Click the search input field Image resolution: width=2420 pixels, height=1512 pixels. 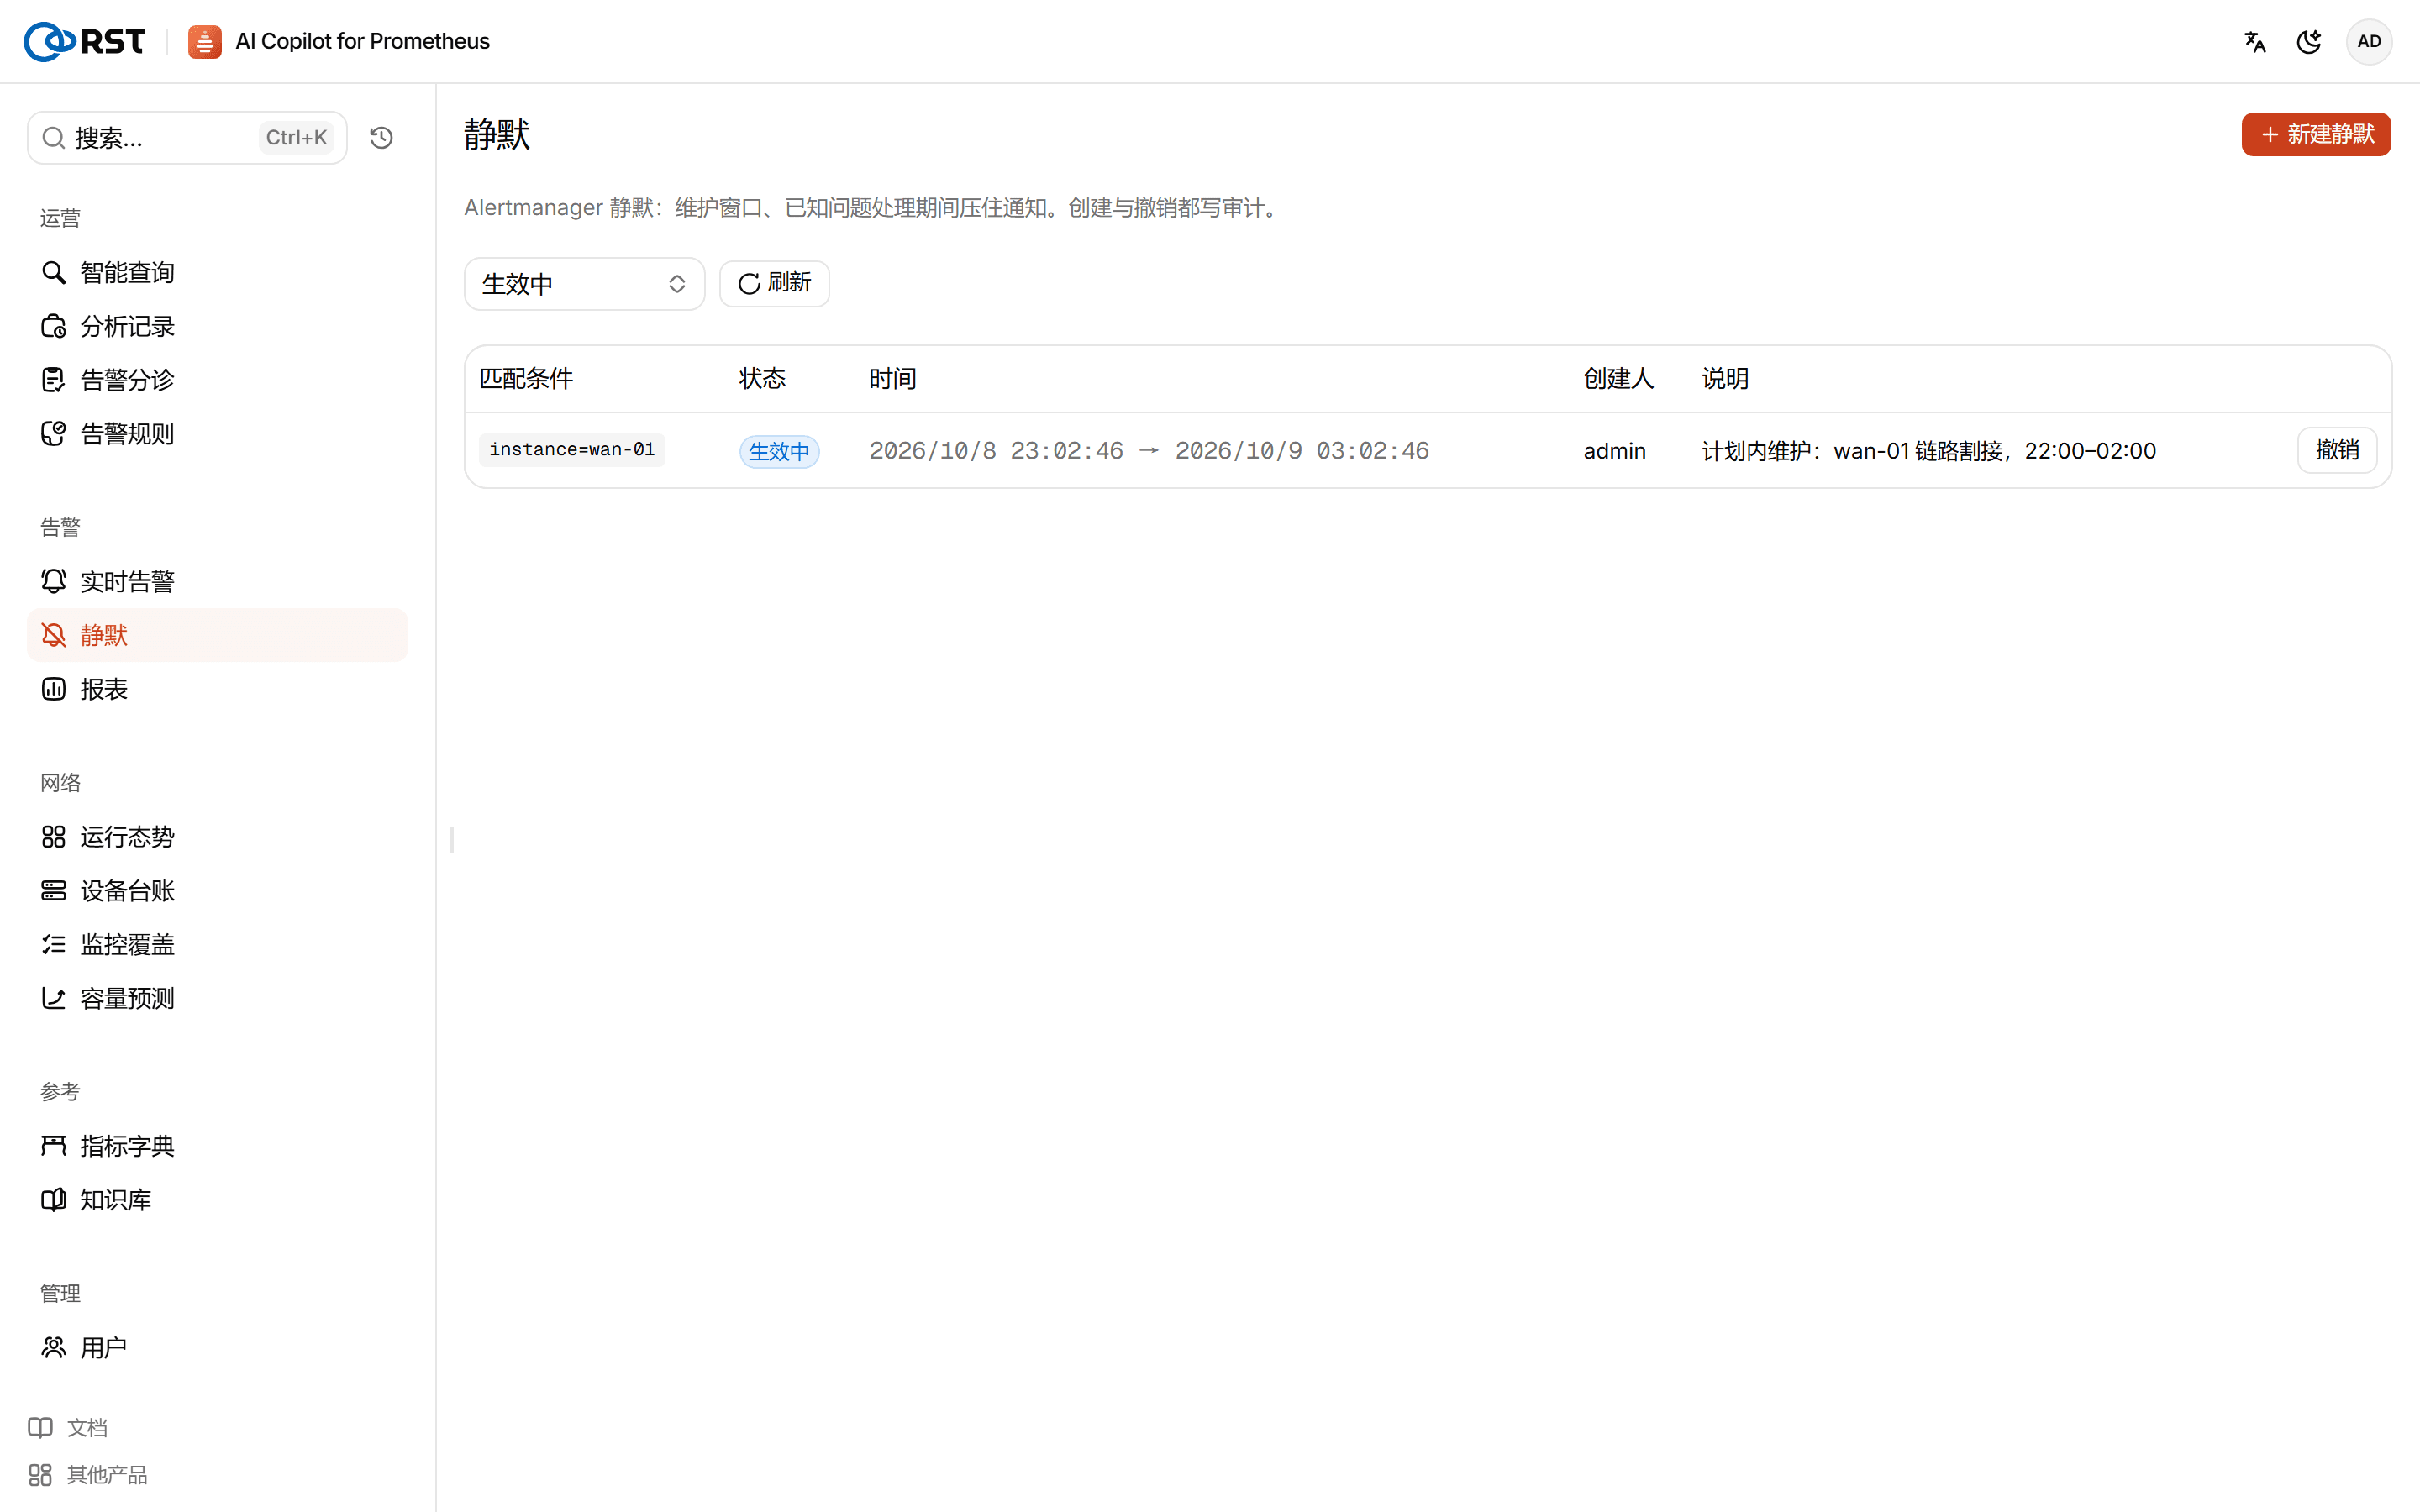pos(187,138)
